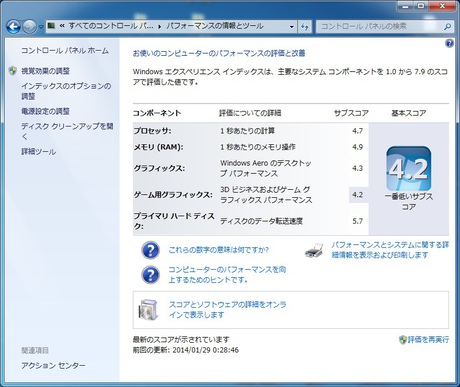The width and height of the screenshot is (460, 387).
Task: Click the これらの数字の意味は何ですか help icon
Action: pos(150,250)
